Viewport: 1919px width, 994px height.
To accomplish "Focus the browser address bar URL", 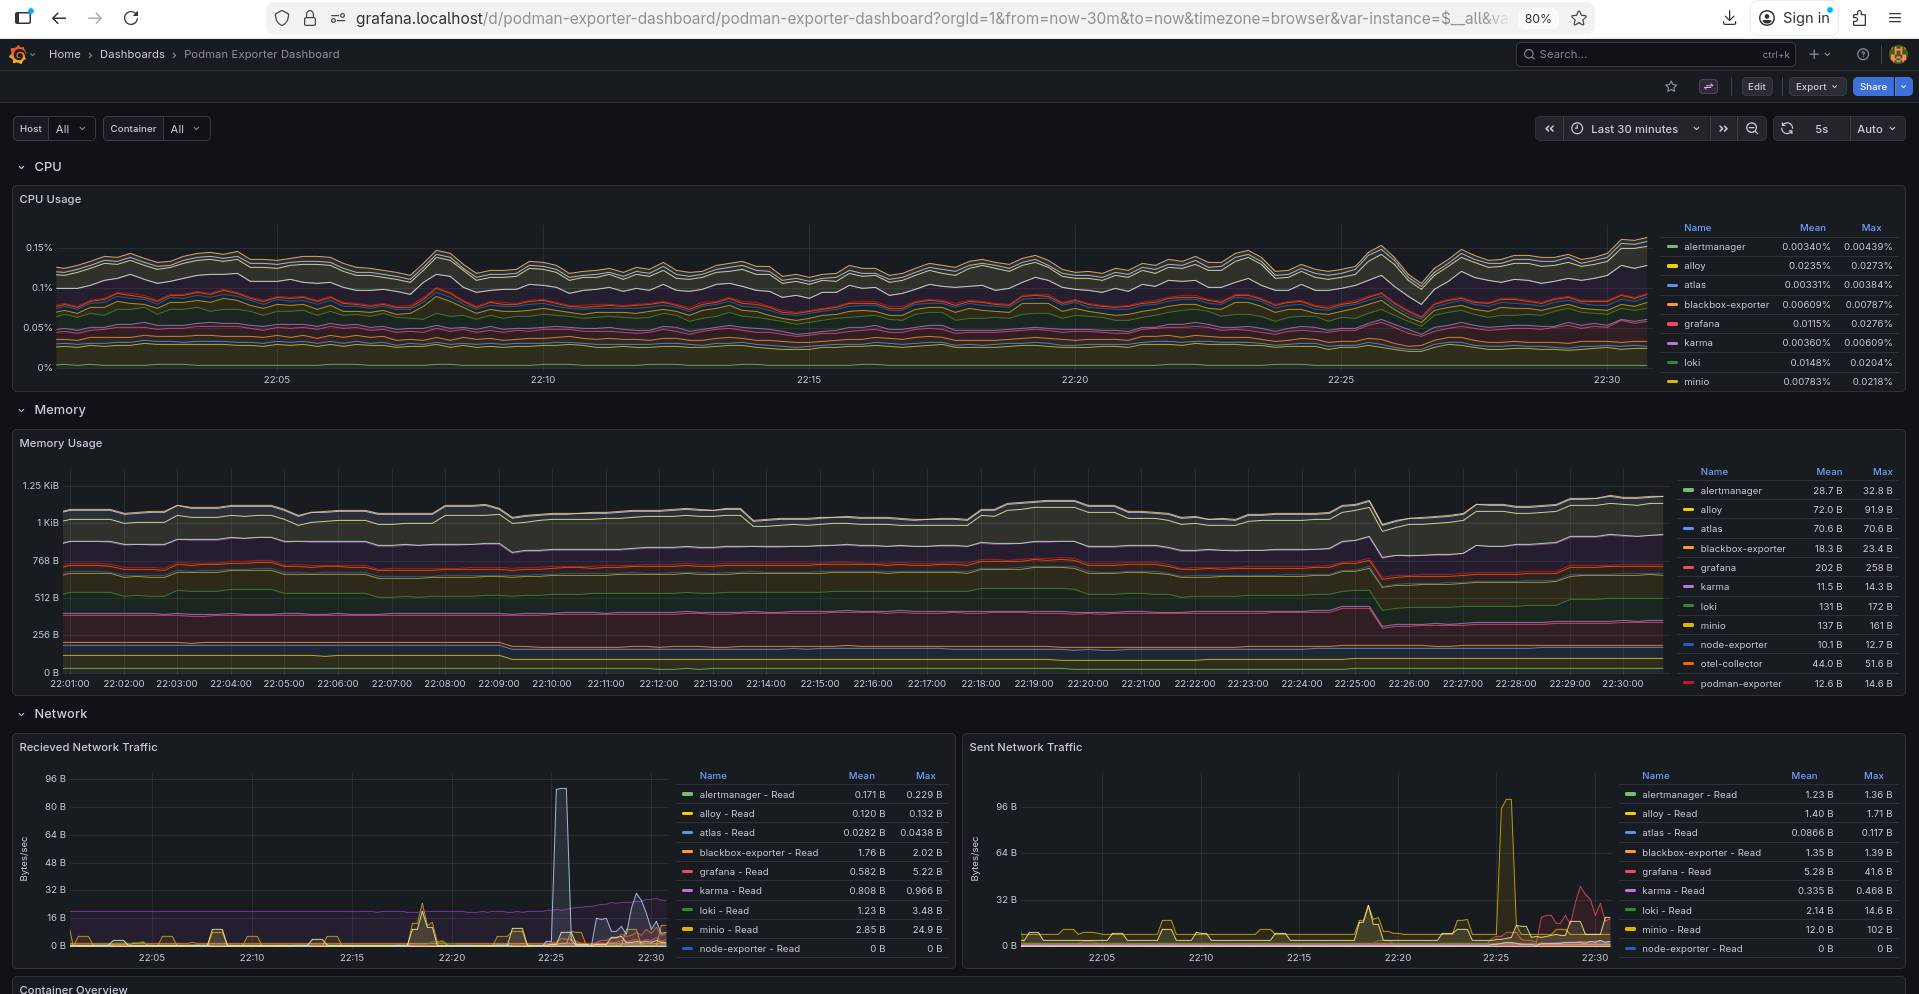I will click(930, 18).
